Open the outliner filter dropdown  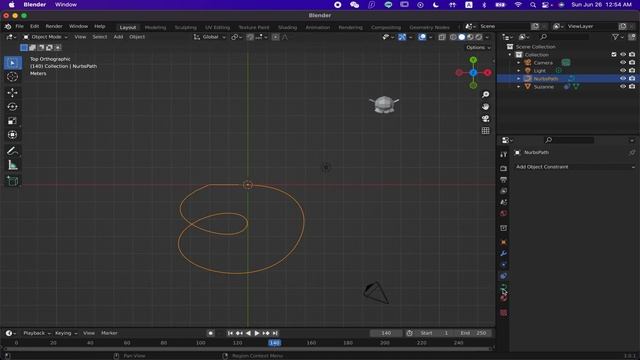pos(617,37)
